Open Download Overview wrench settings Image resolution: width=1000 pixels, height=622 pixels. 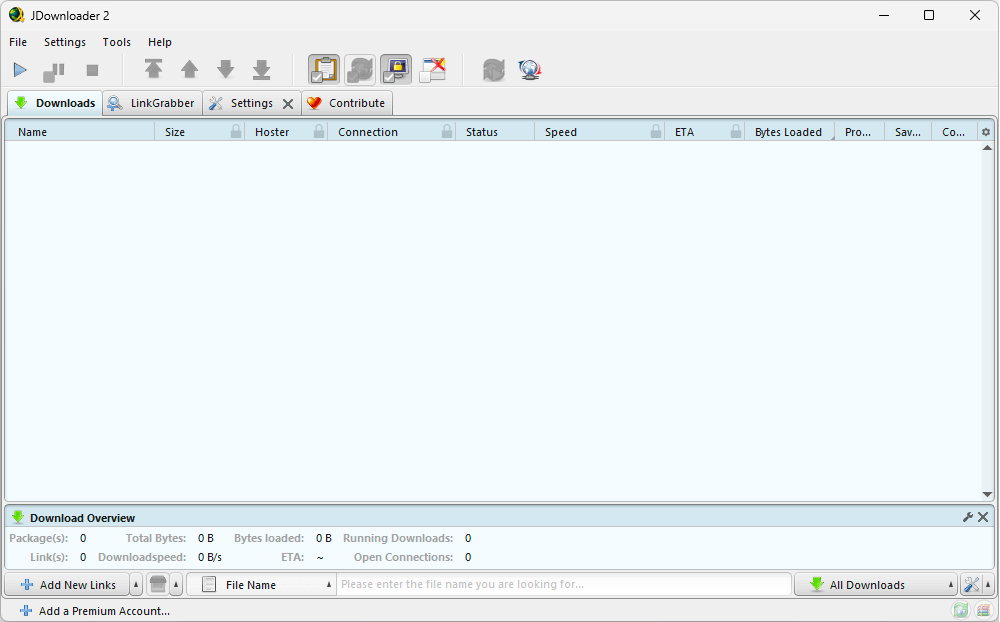click(967, 517)
